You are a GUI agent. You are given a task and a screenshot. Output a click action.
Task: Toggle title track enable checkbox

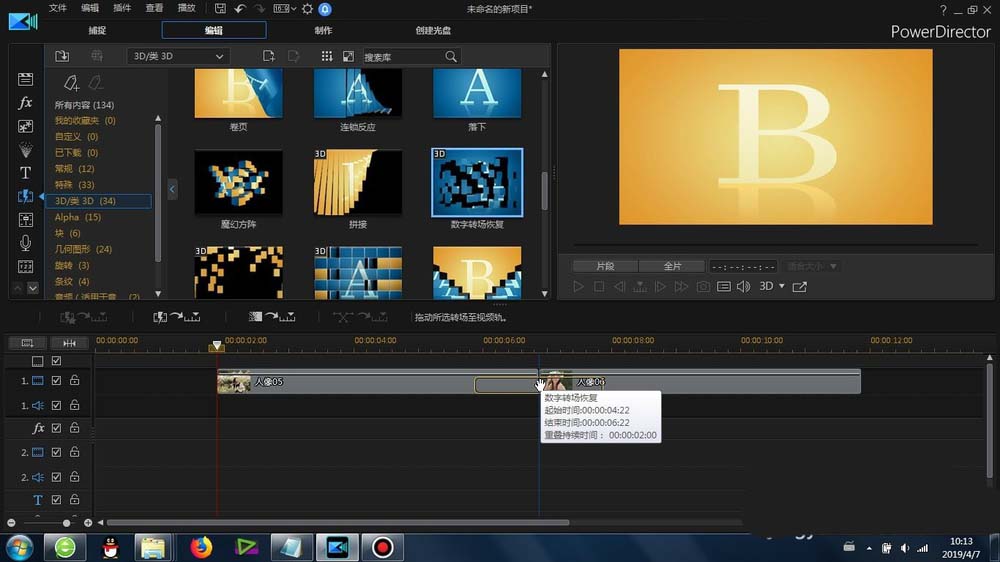56,499
